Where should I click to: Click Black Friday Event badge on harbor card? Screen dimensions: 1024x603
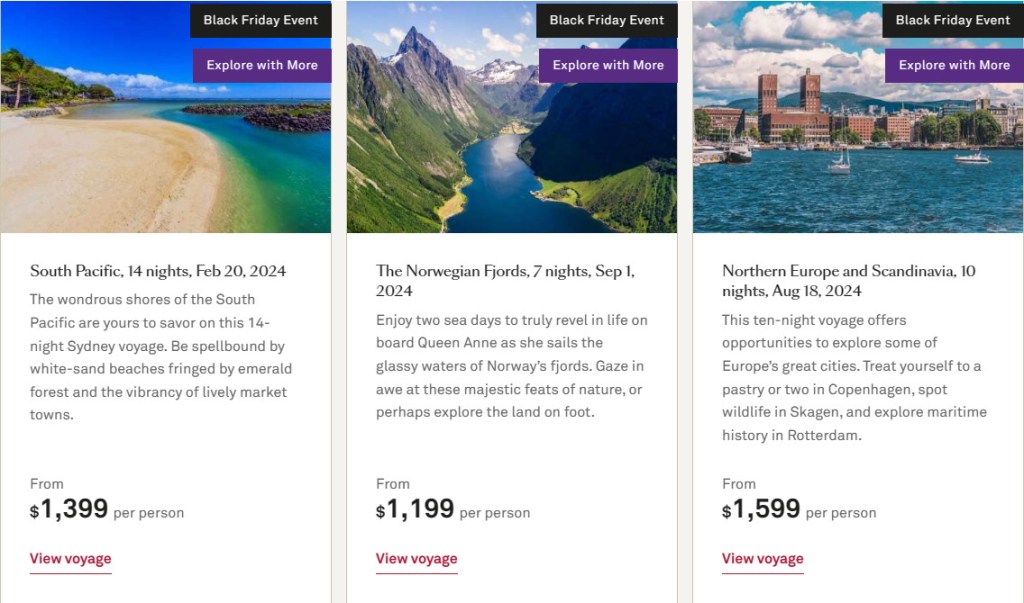(x=952, y=20)
